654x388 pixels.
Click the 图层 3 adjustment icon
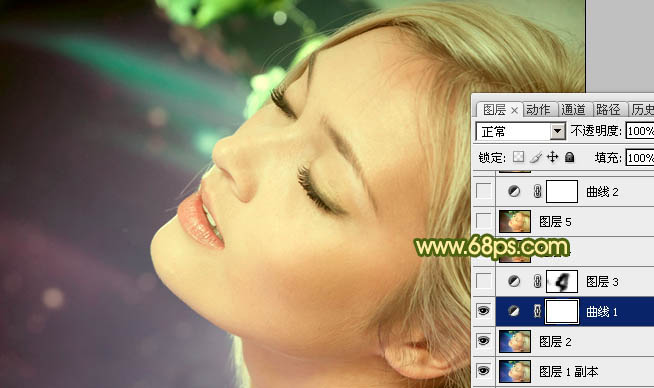pos(514,282)
